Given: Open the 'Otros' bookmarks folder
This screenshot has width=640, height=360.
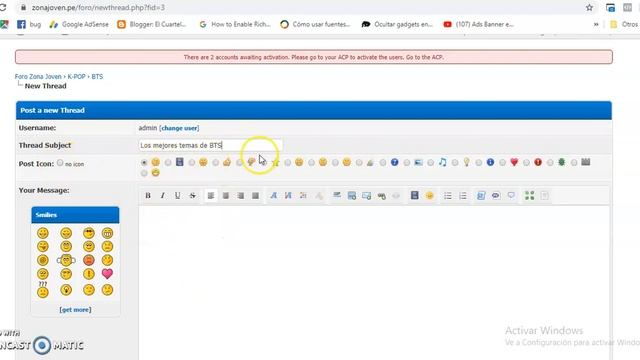Looking at the screenshot, I should [624, 24].
